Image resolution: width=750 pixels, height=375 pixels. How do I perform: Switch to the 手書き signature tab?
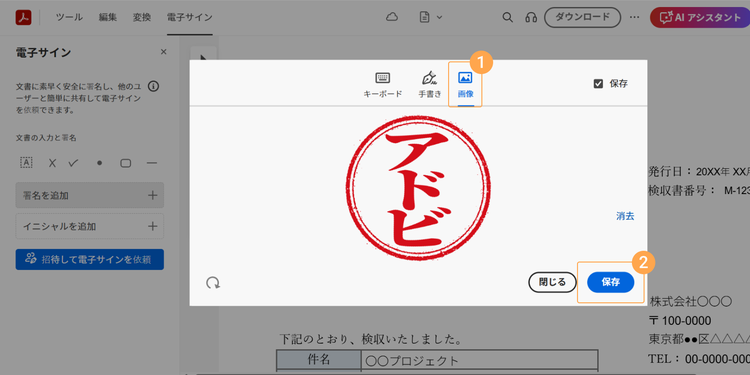tap(430, 85)
